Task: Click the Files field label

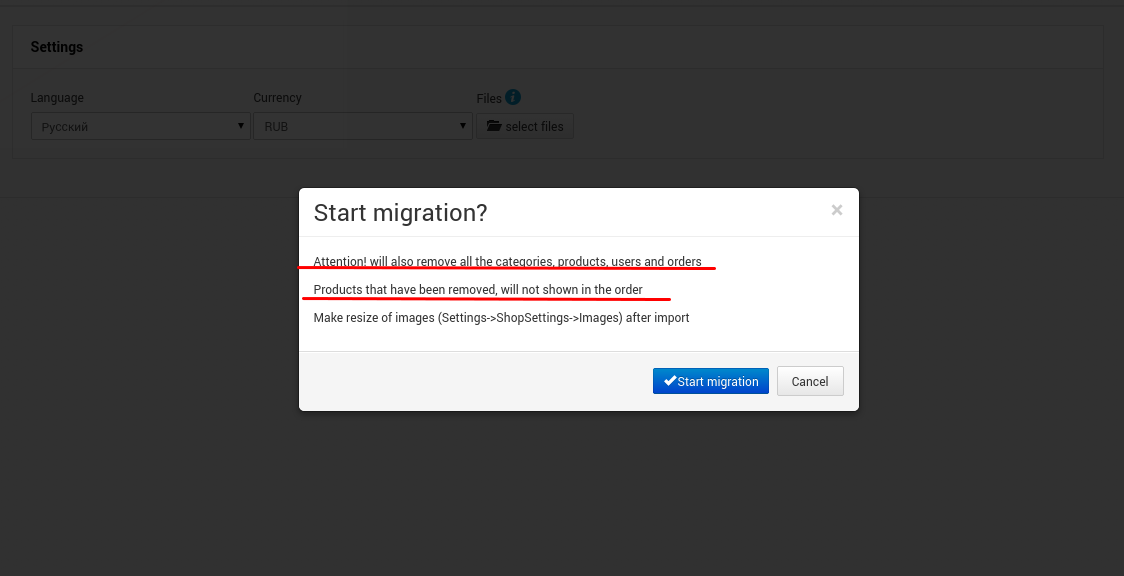Action: point(489,98)
